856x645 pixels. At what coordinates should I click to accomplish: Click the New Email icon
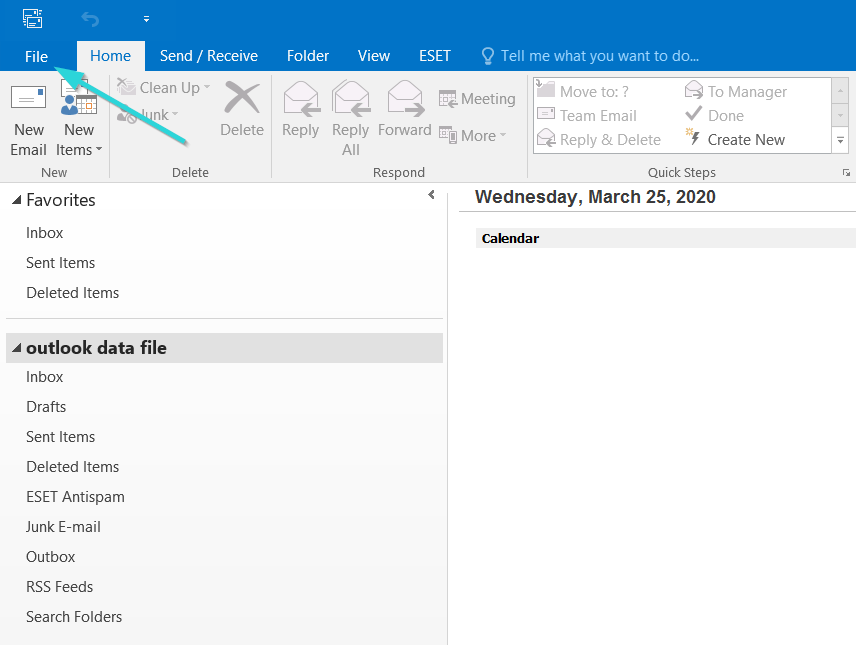[28, 98]
